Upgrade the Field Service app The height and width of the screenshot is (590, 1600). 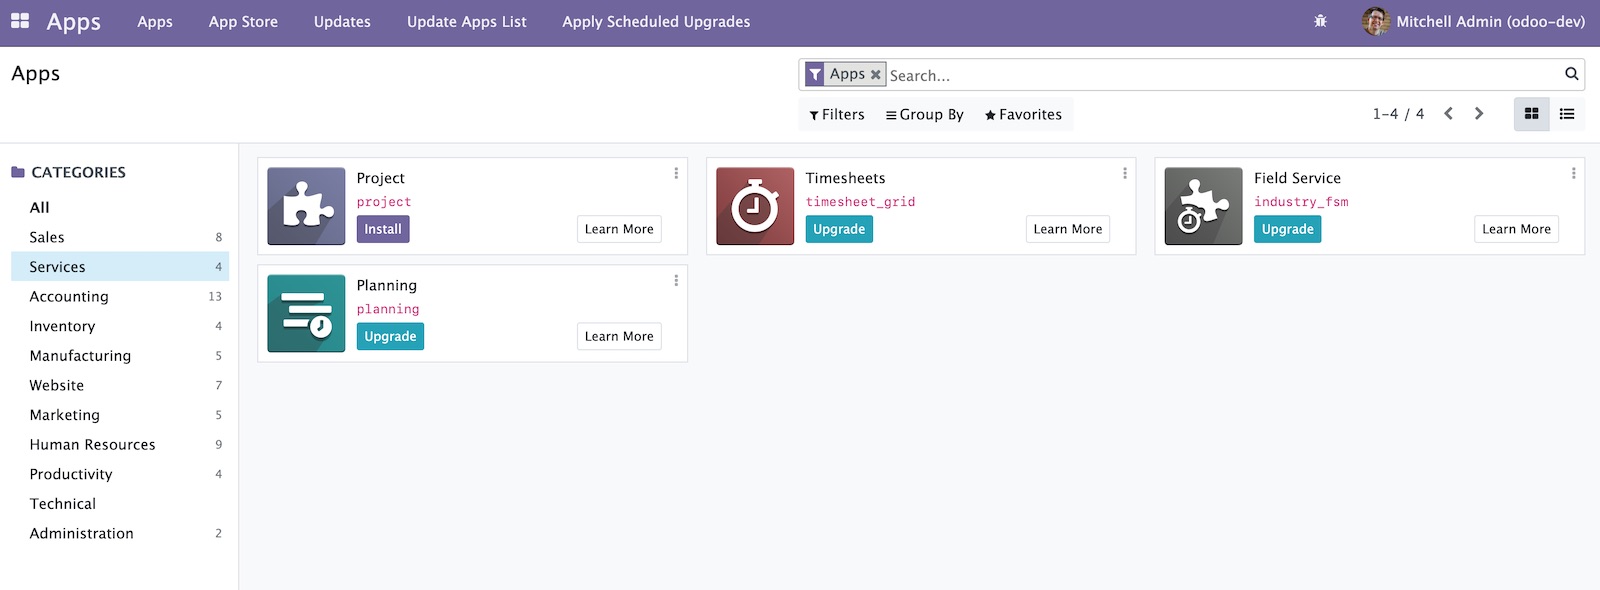tap(1287, 229)
